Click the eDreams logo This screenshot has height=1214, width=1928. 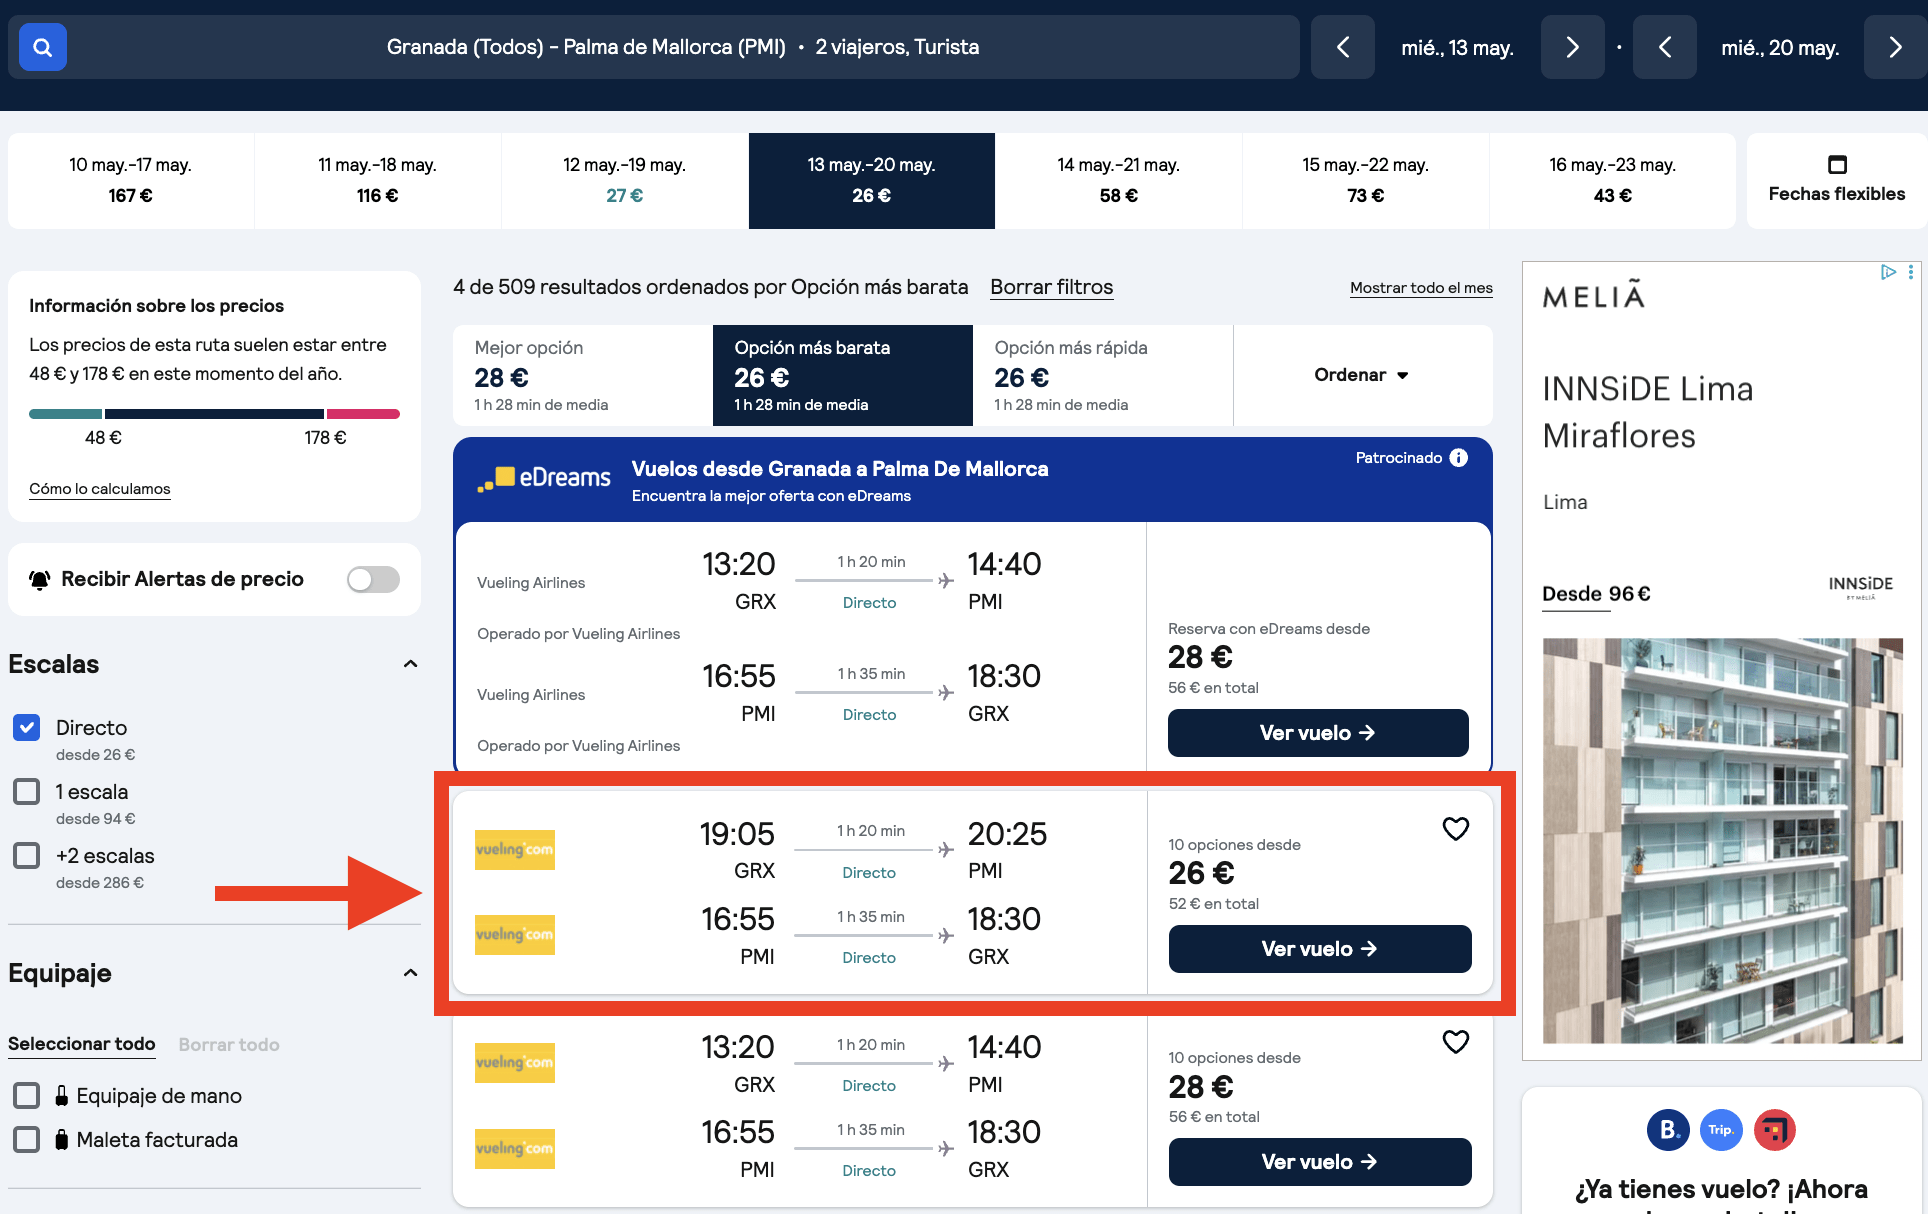pos(544,478)
